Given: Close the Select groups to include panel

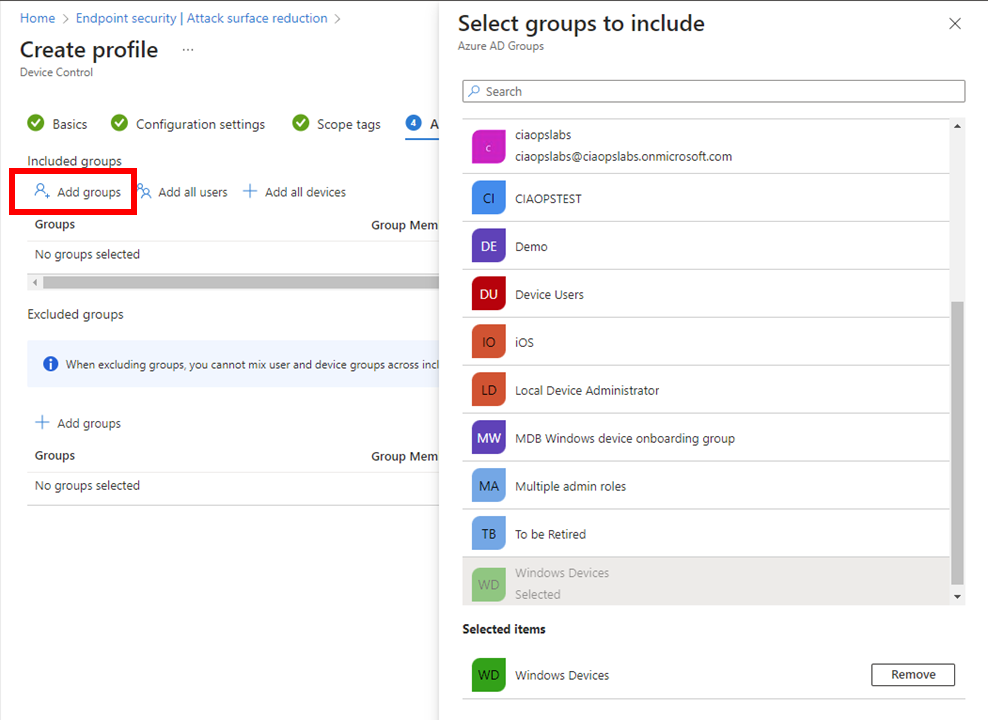Looking at the screenshot, I should click(x=955, y=24).
